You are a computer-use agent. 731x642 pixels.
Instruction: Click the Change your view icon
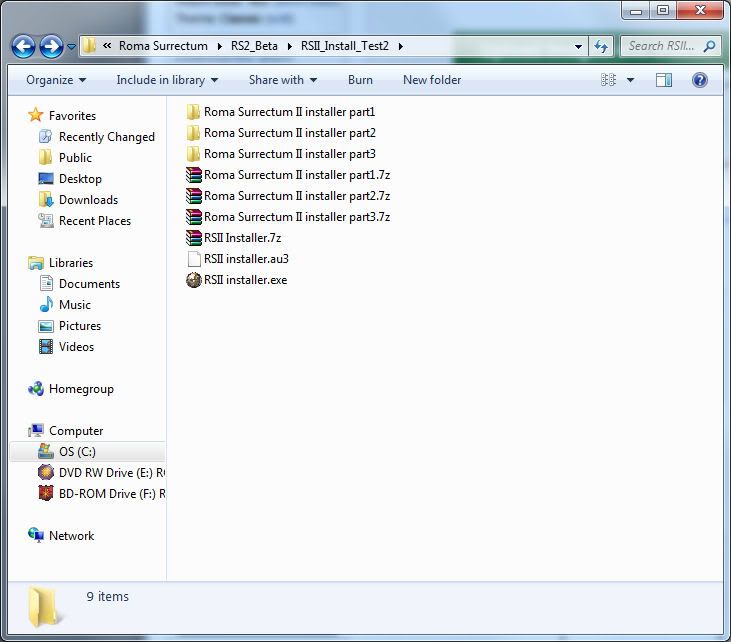[x=608, y=80]
